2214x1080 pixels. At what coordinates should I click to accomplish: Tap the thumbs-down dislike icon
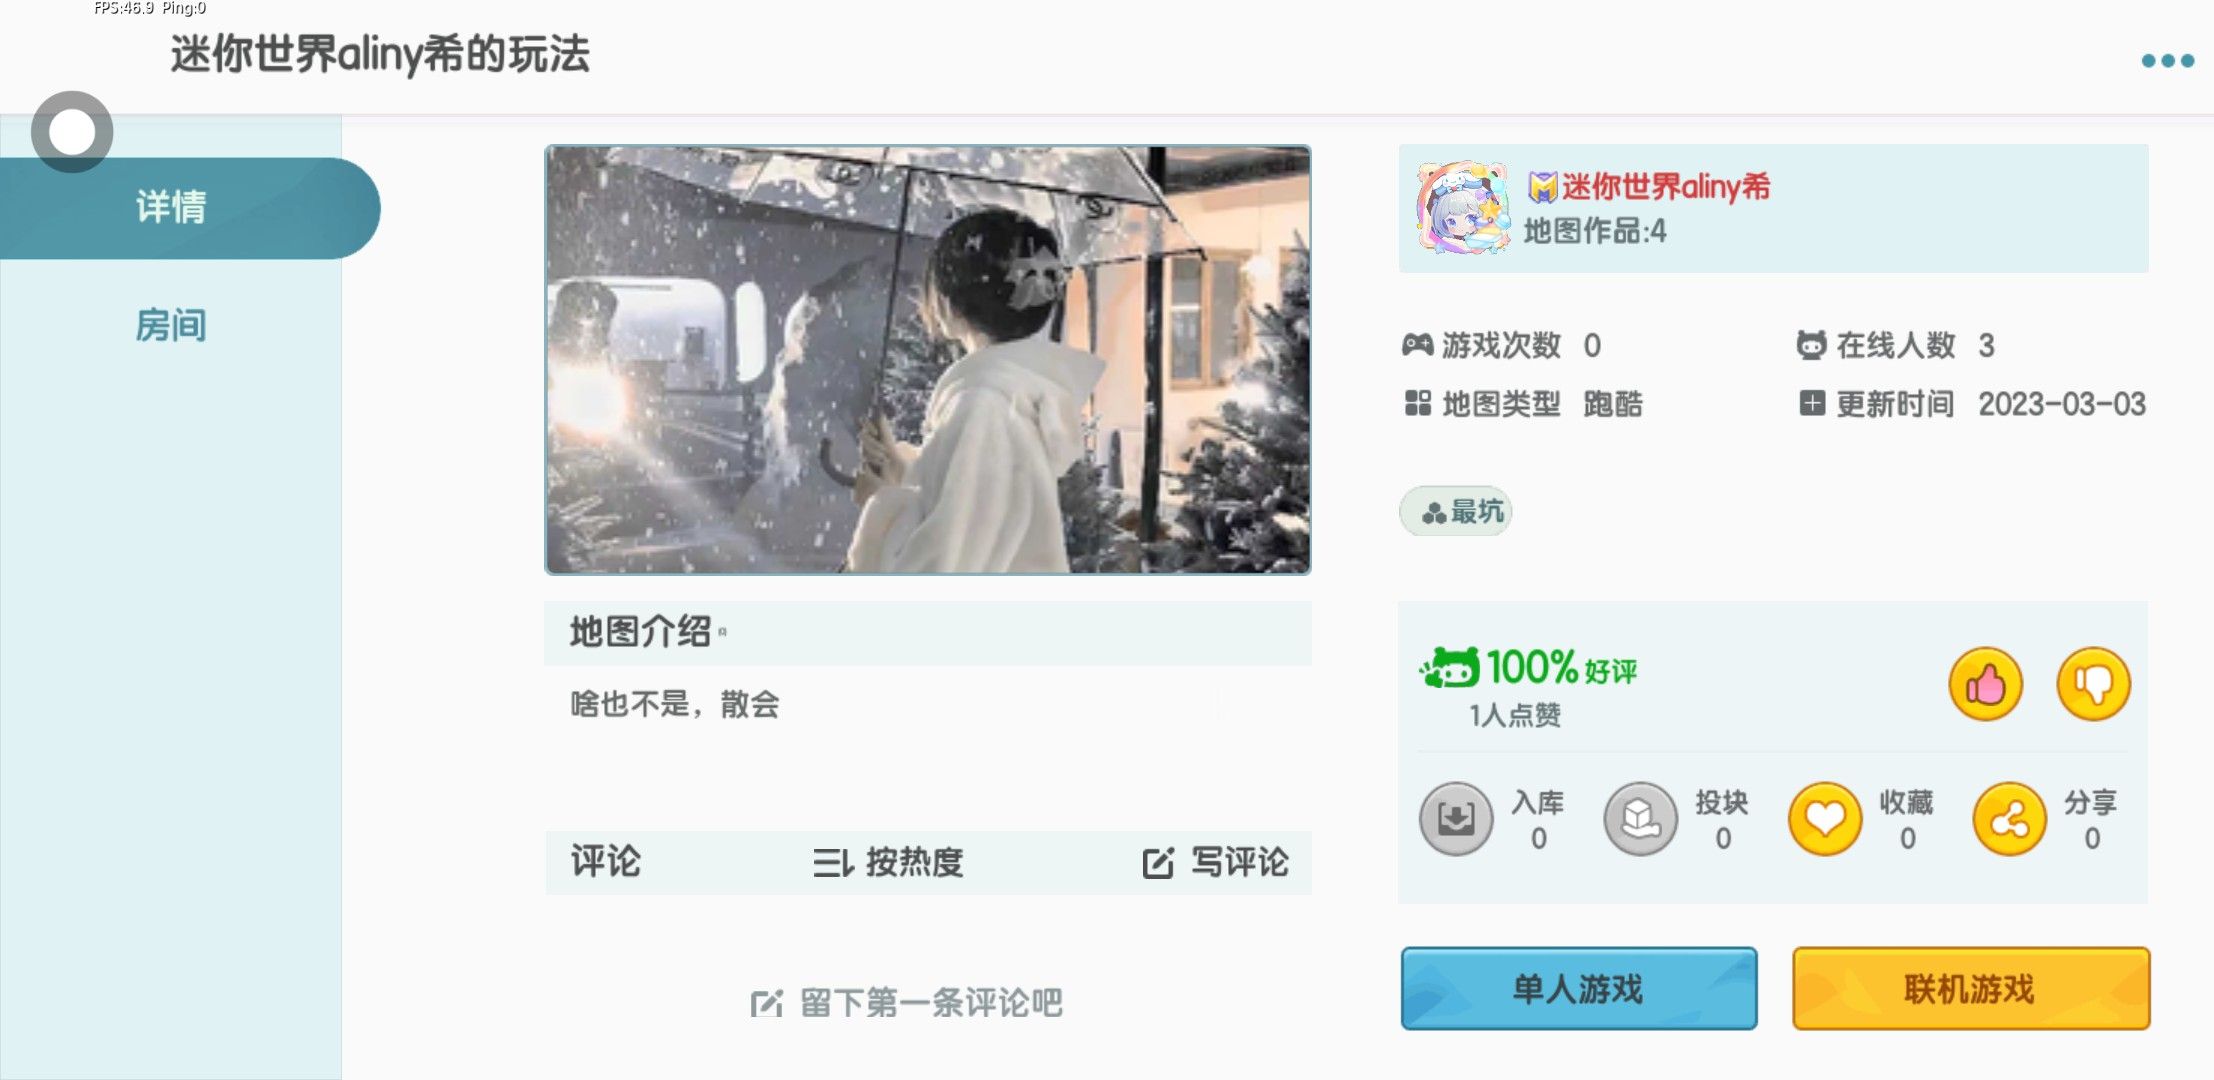[2093, 684]
